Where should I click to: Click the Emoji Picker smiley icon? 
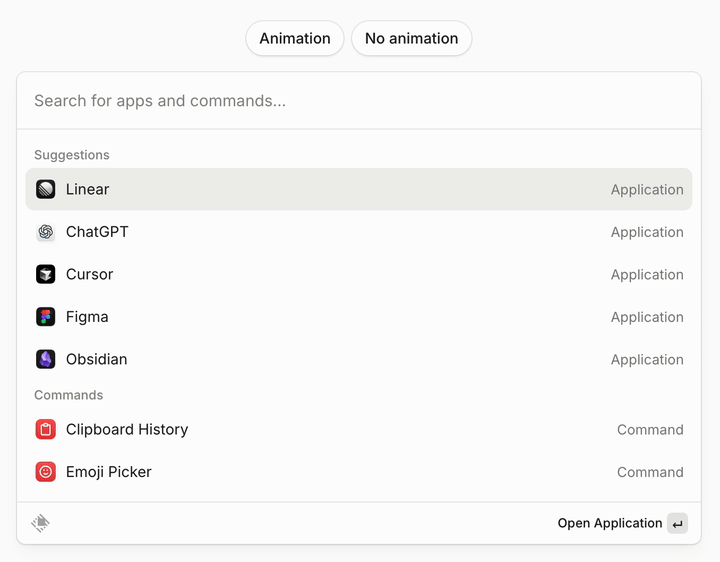[x=46, y=472]
